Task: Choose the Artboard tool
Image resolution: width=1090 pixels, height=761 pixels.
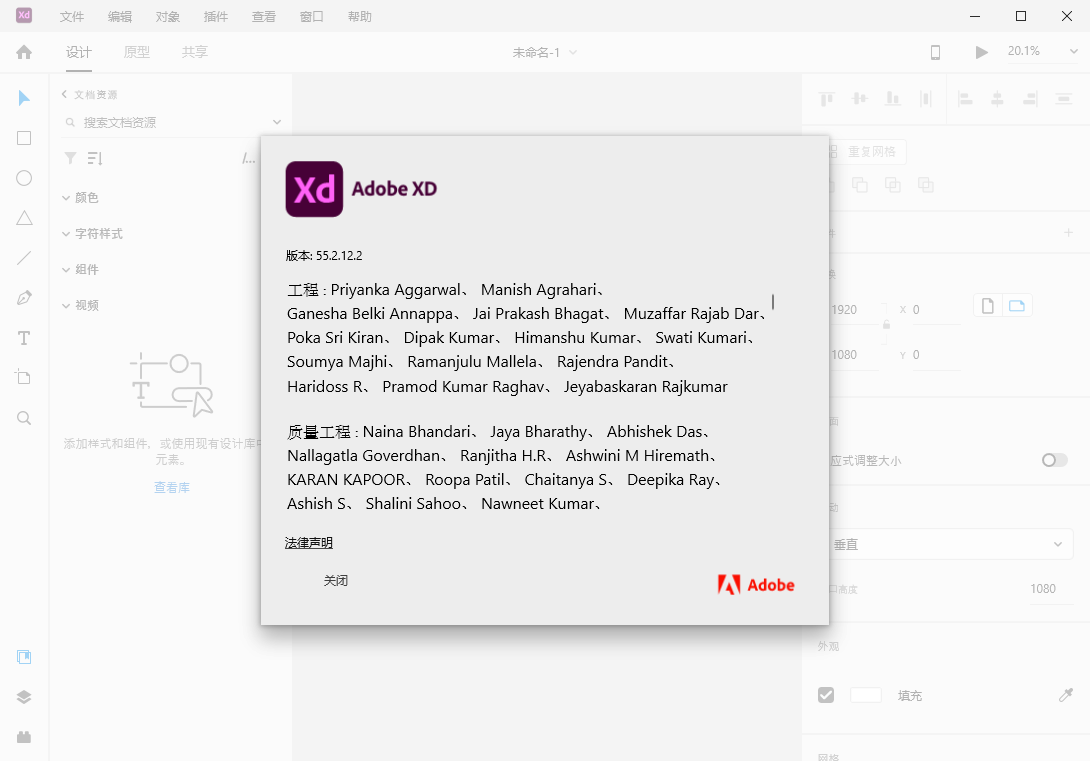Action: click(x=24, y=377)
